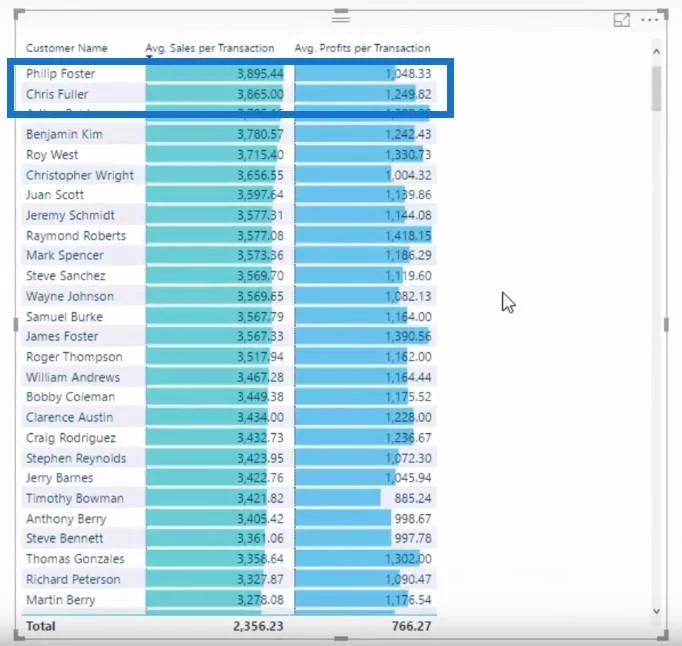Viewport: 682px width, 646px height.
Task: Click the 3,577.31 sales value
Action: 260,215
